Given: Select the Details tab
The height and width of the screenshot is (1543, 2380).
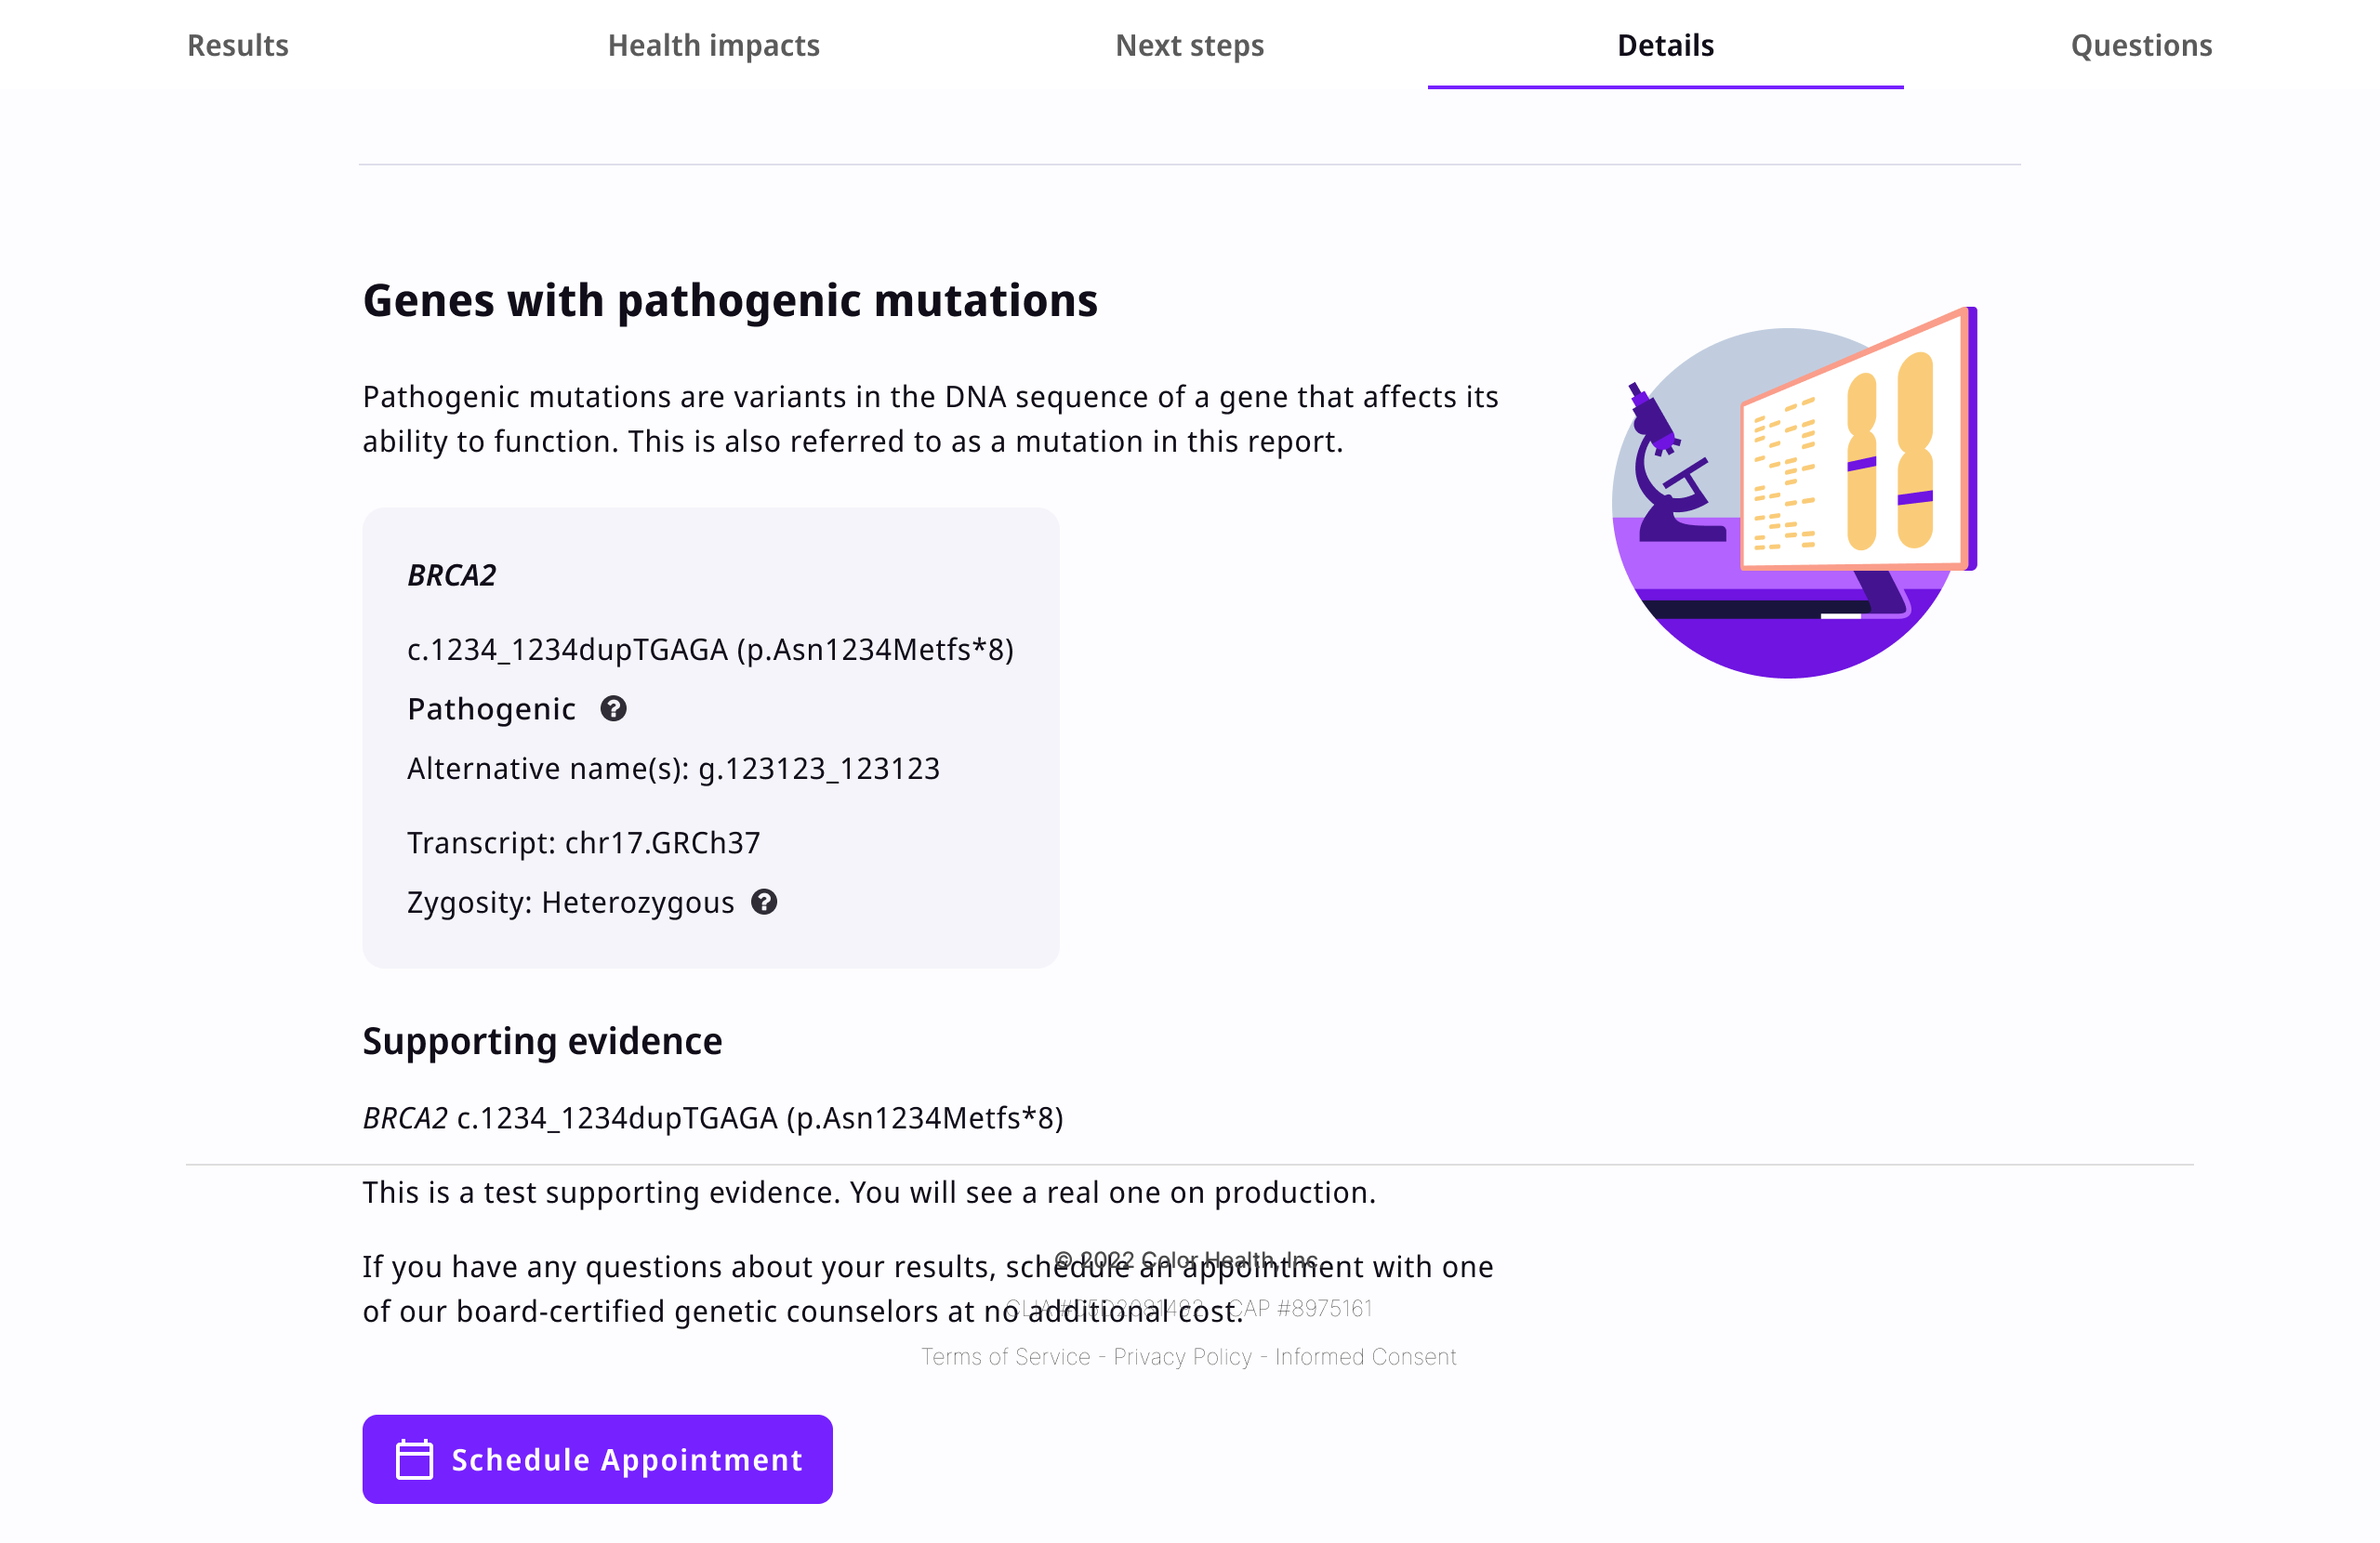Looking at the screenshot, I should 1666,45.
